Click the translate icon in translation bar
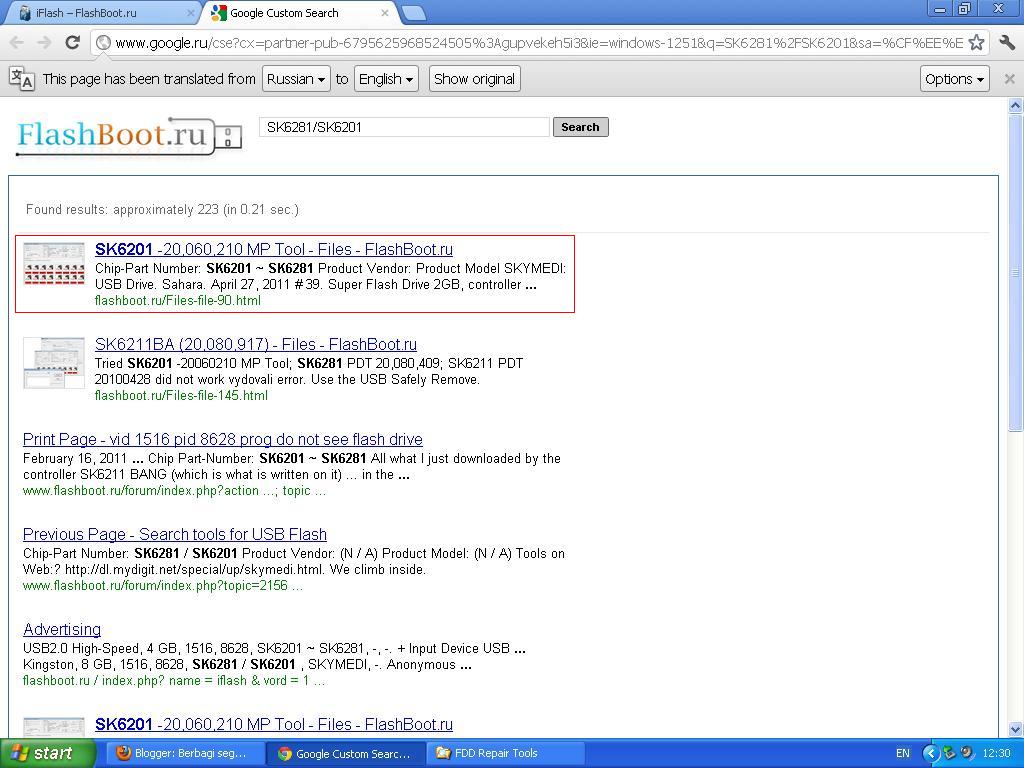The height and width of the screenshot is (768, 1024). pos(21,79)
